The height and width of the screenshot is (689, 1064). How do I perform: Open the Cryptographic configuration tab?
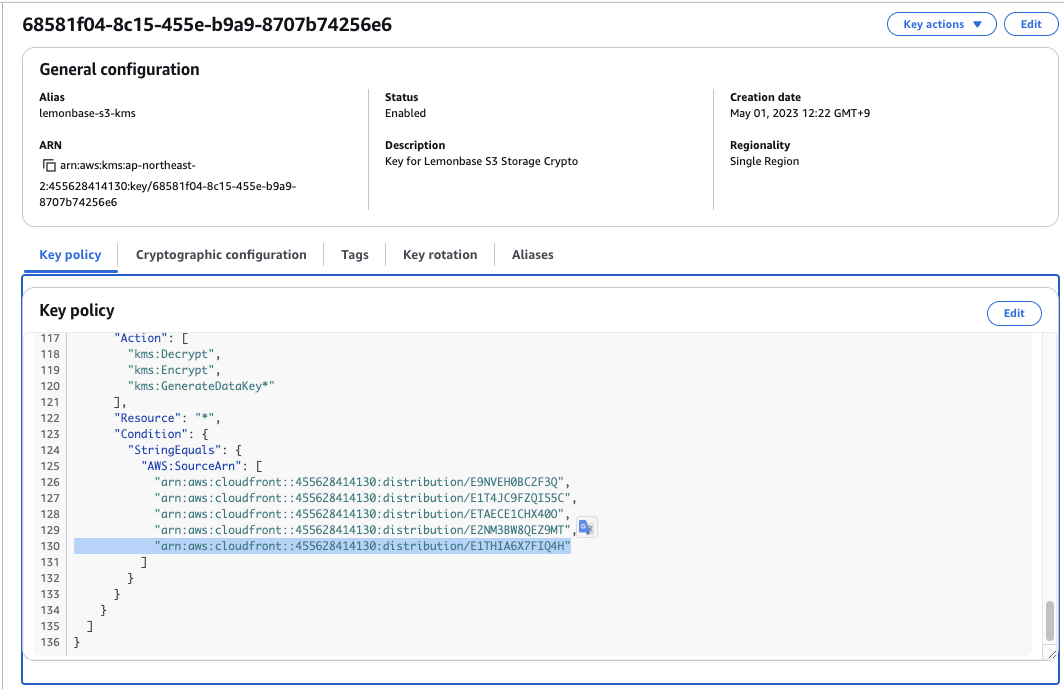pos(221,255)
